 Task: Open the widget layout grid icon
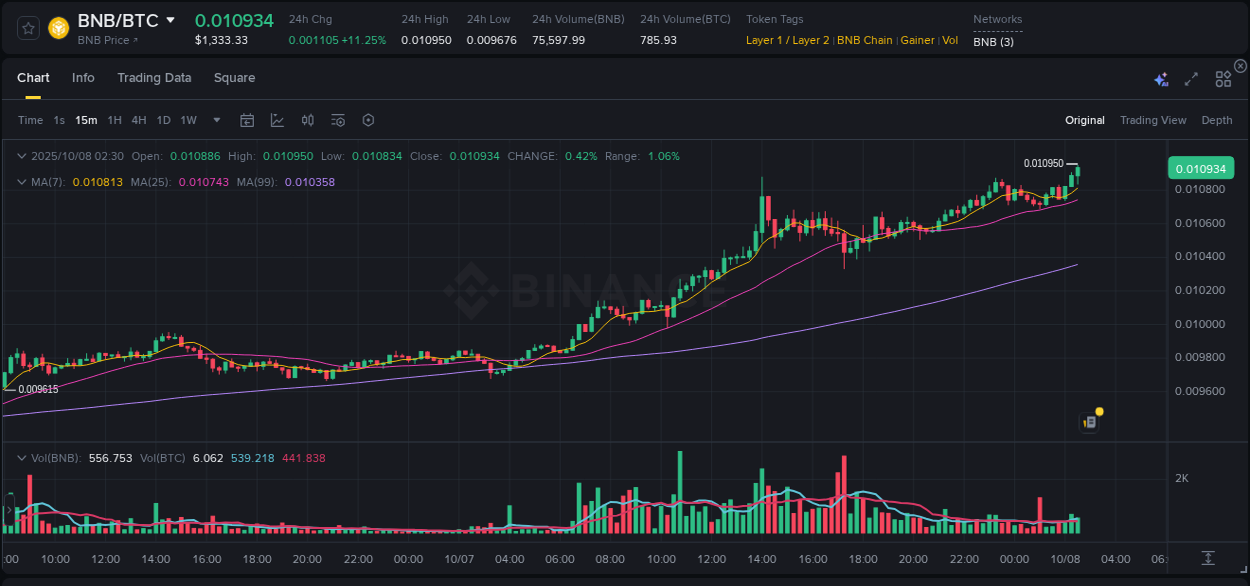(1223, 79)
